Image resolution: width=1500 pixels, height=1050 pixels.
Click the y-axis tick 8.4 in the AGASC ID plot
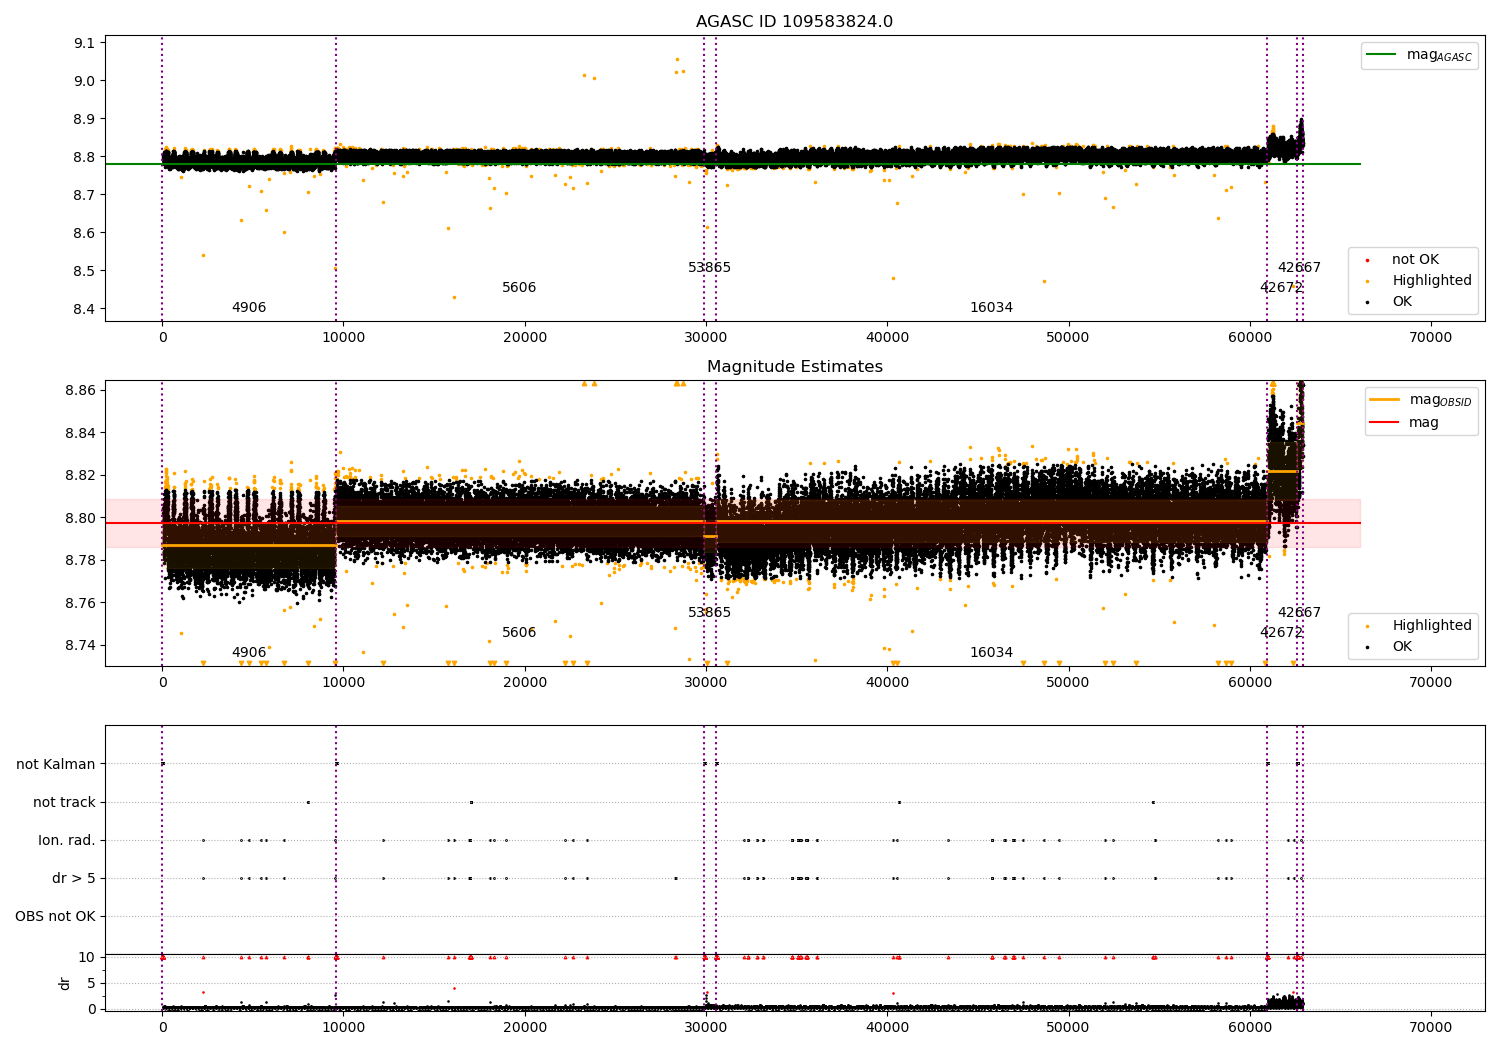[x=84, y=309]
